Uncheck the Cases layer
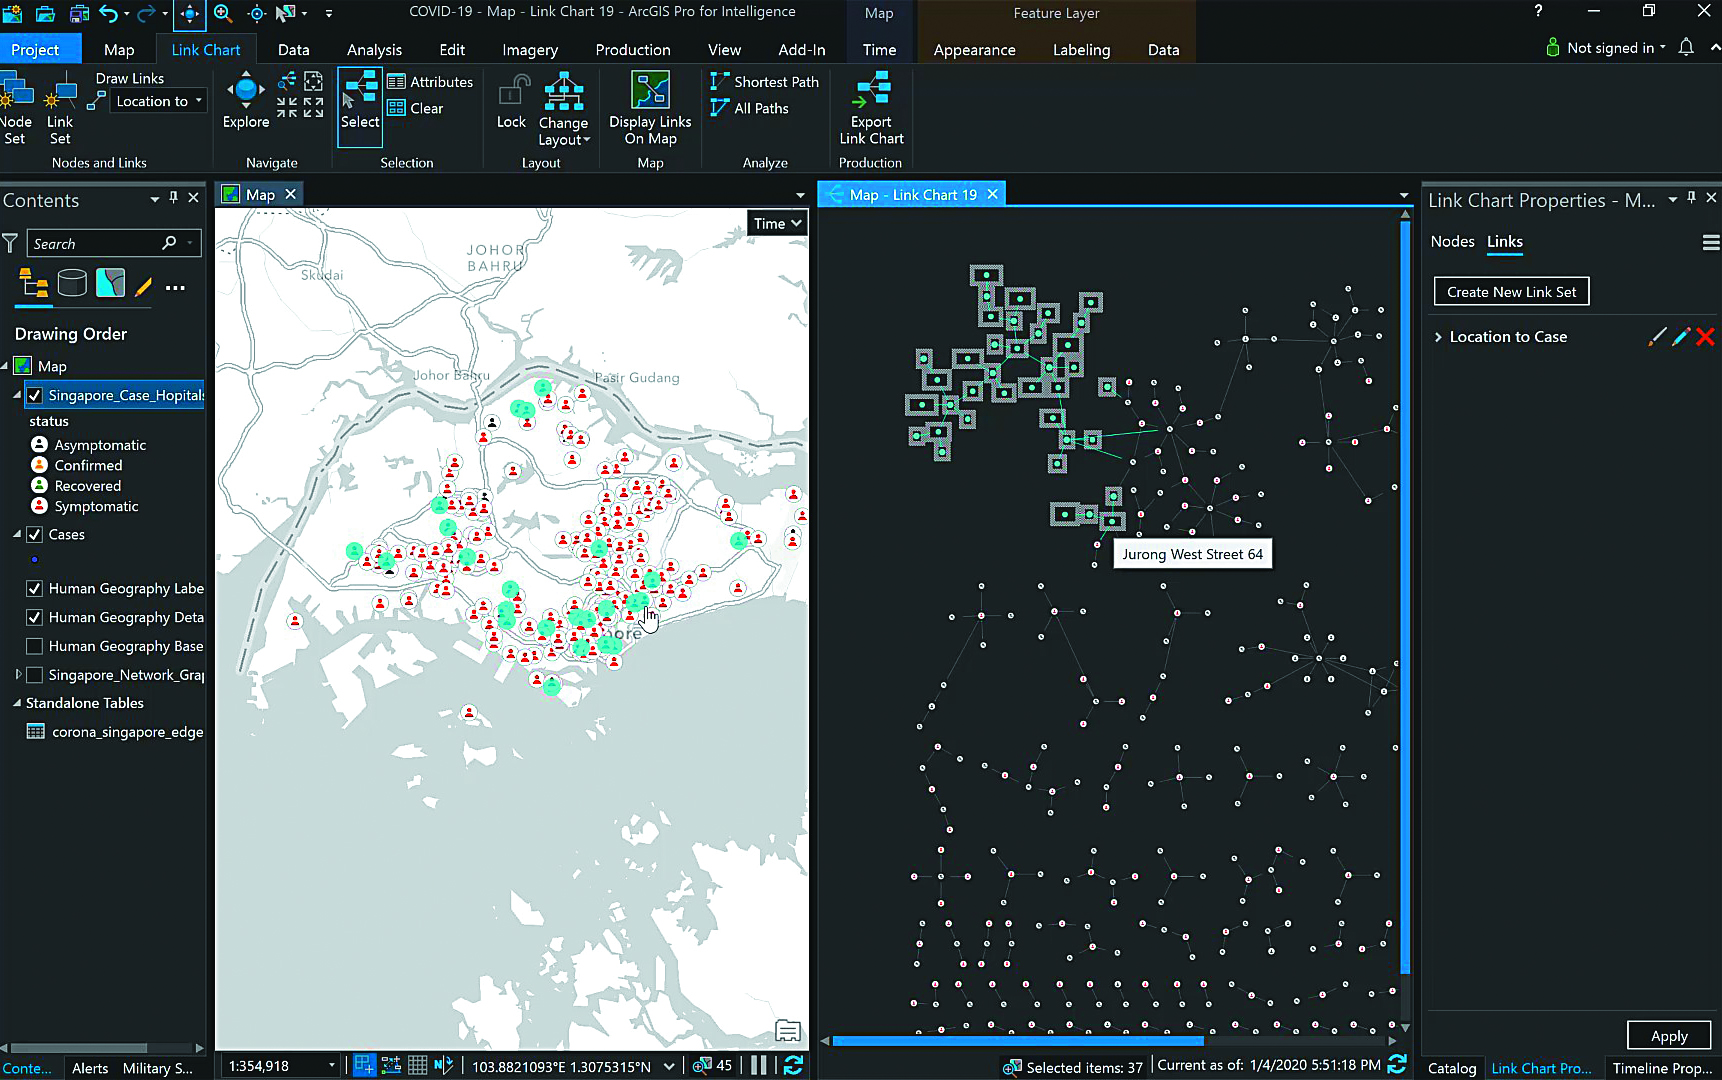The width and height of the screenshot is (1722, 1080). pyautogui.click(x=35, y=534)
